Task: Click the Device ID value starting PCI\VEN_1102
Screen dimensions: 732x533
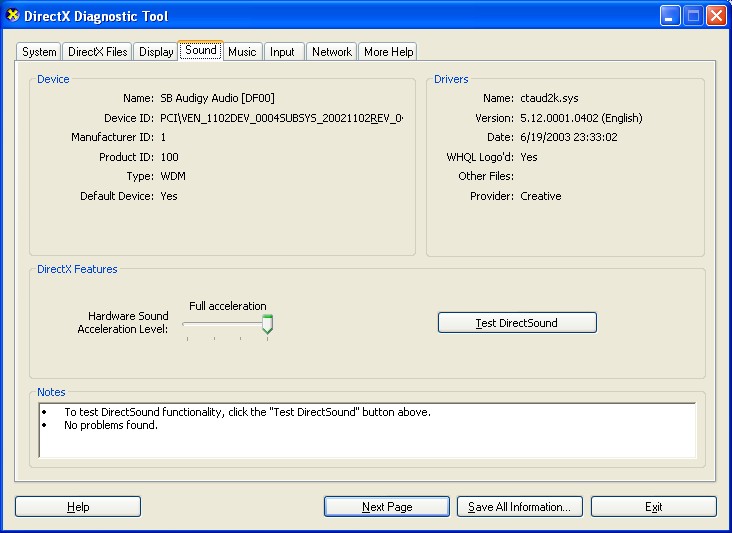Action: [282, 118]
